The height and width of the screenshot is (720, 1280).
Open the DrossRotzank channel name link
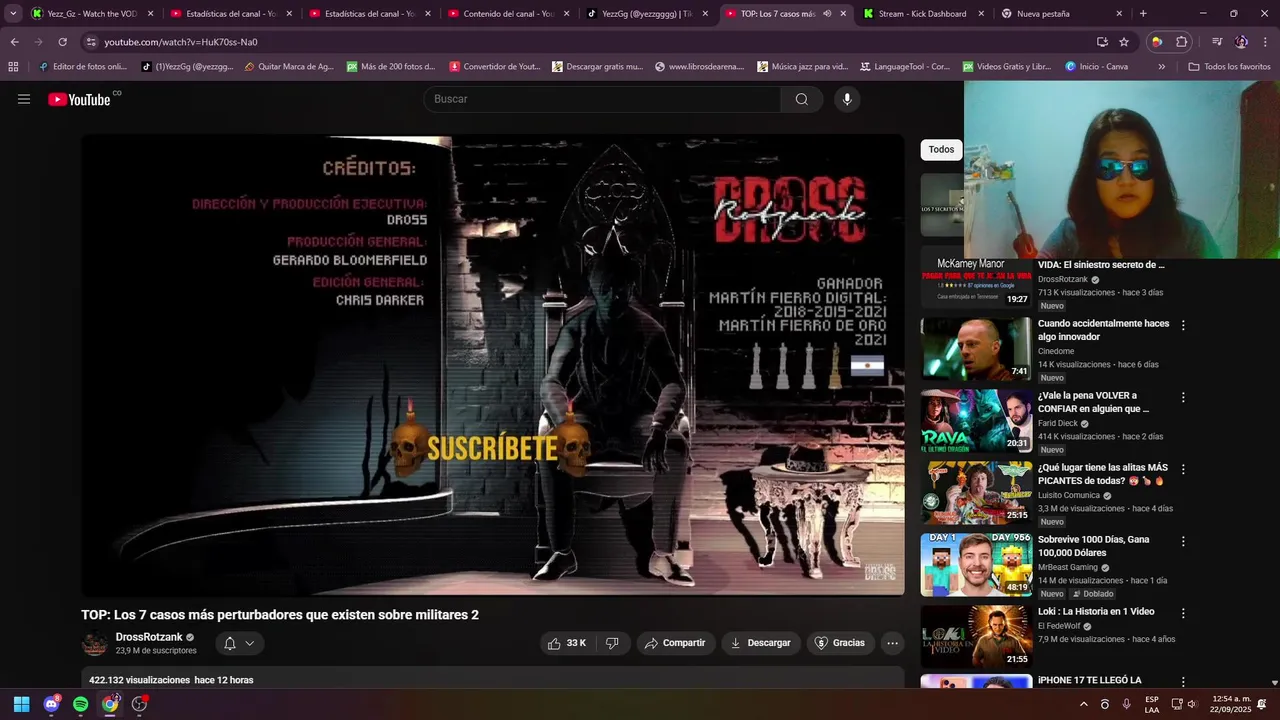pos(149,637)
